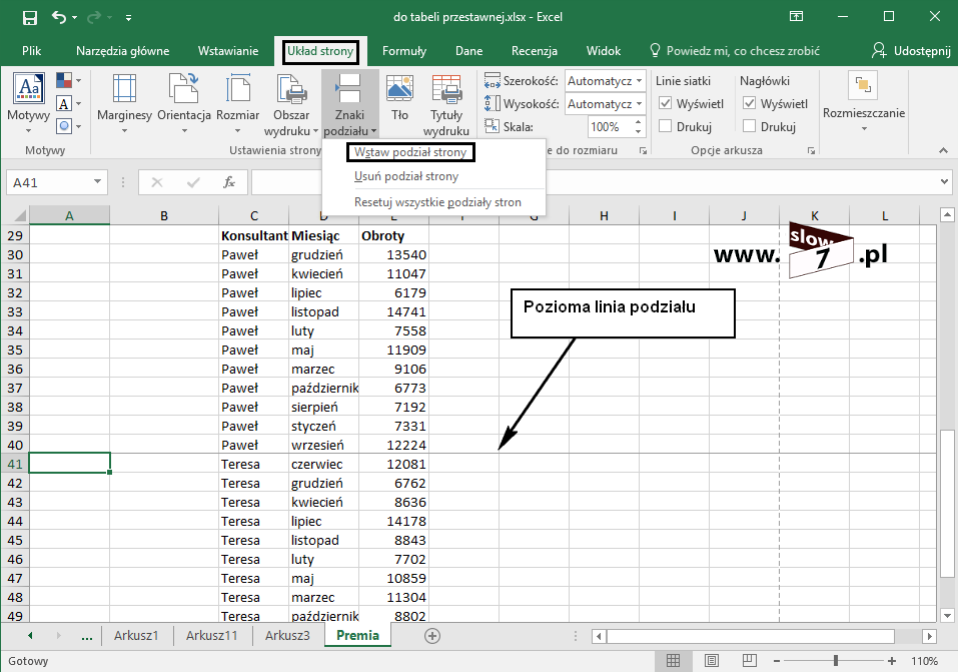The width and height of the screenshot is (958, 672).
Task: Switch to Narzędzia główne tab
Action: tap(123, 51)
